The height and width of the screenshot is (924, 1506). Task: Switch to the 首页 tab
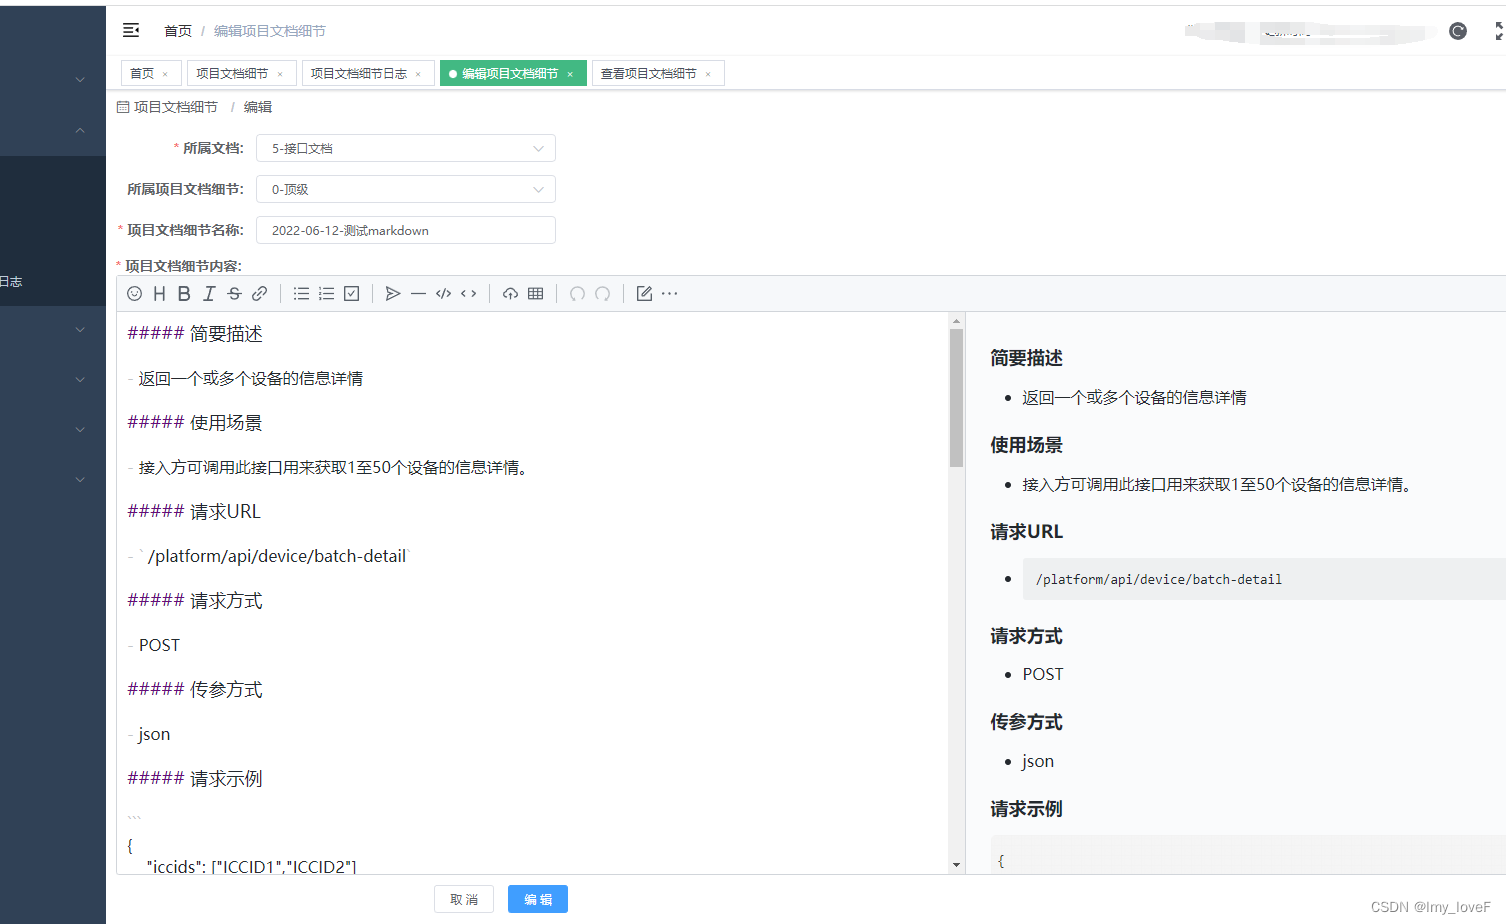[x=143, y=72]
